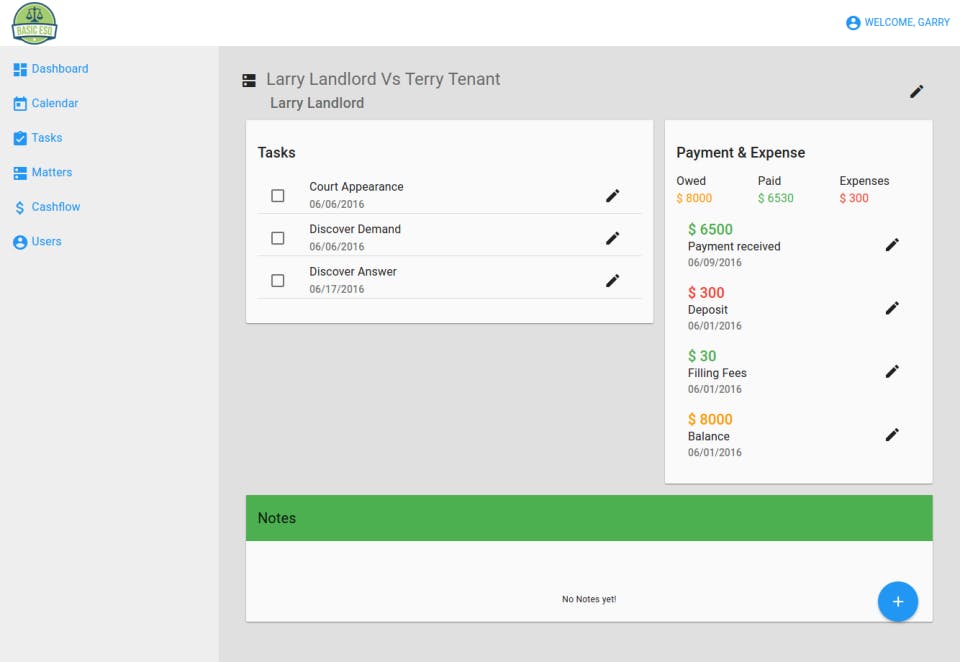The height and width of the screenshot is (662, 960).
Task: Open the Dashboard page
Action: pos(59,69)
